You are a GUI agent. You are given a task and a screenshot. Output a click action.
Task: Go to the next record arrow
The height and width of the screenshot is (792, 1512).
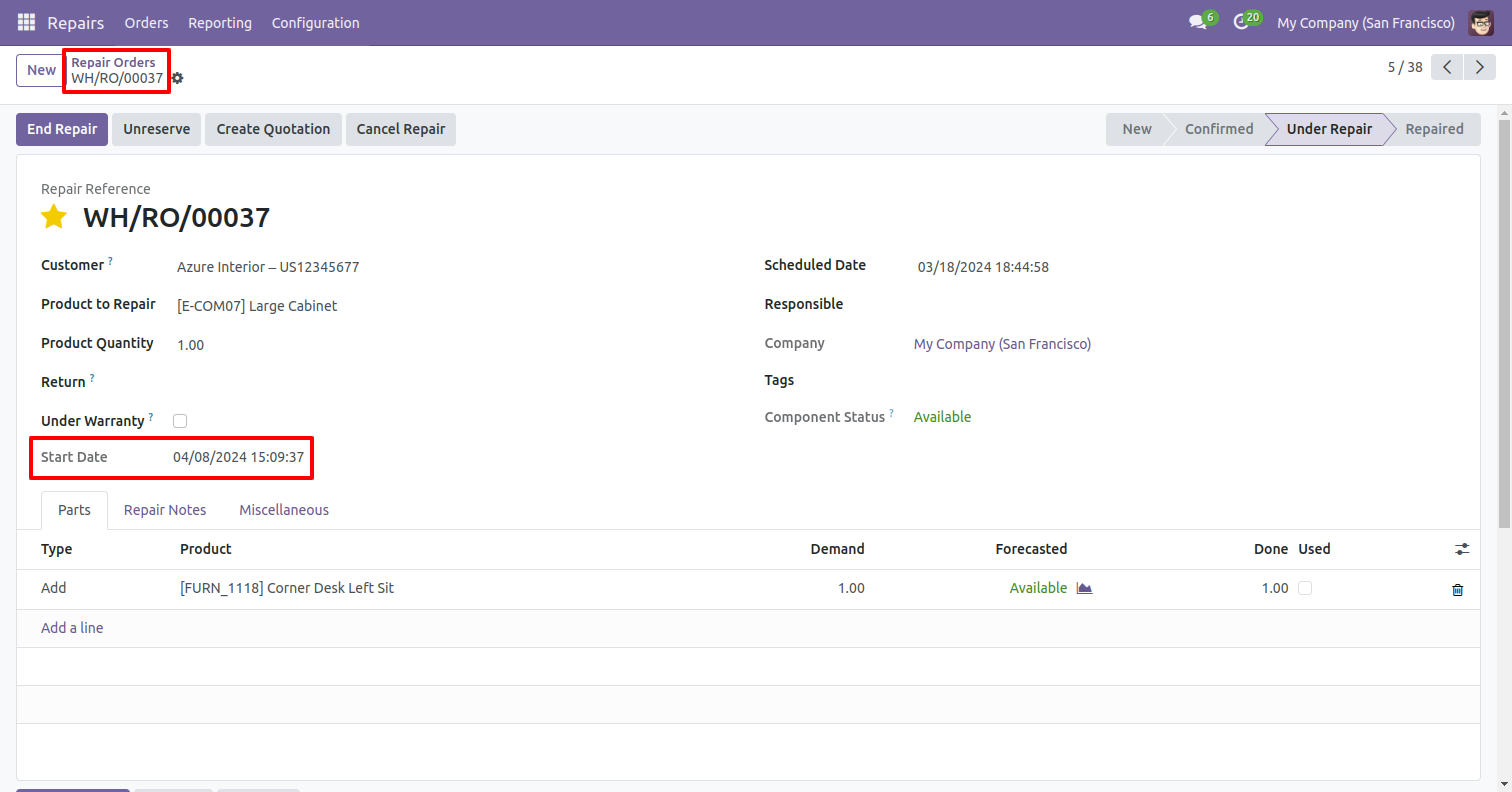tap(1479, 67)
